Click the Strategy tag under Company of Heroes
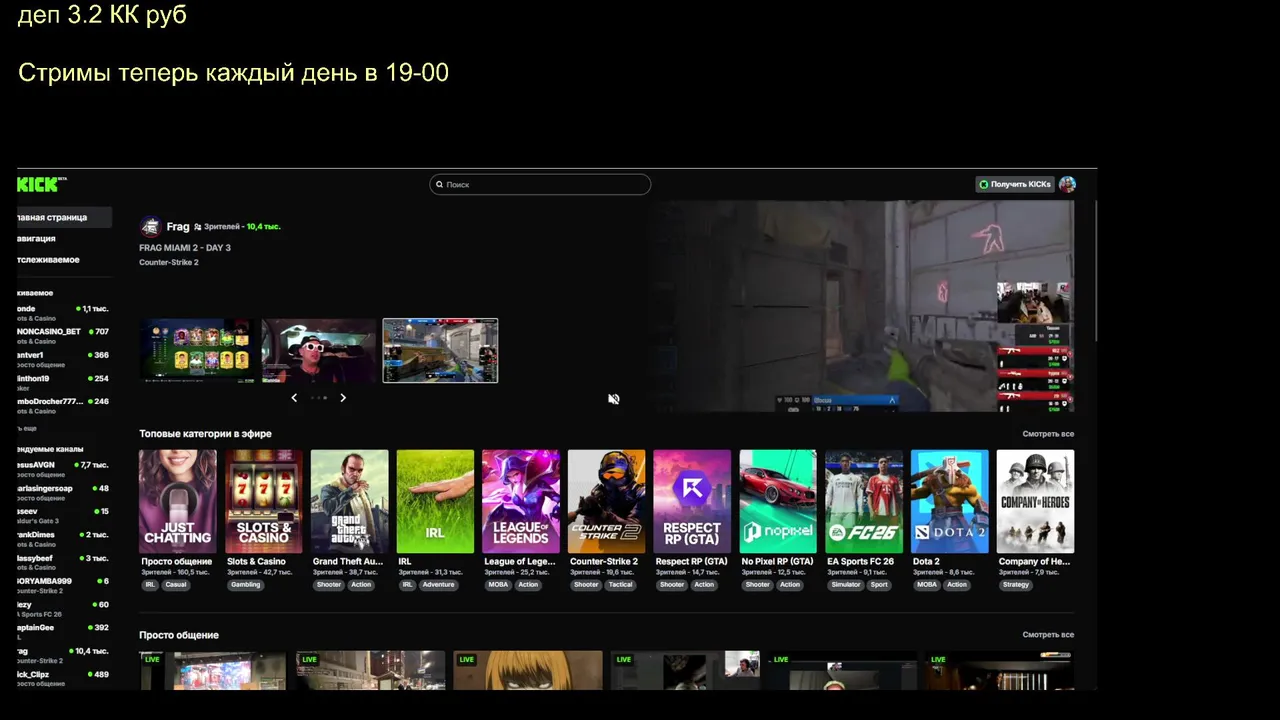 [x=1016, y=585]
